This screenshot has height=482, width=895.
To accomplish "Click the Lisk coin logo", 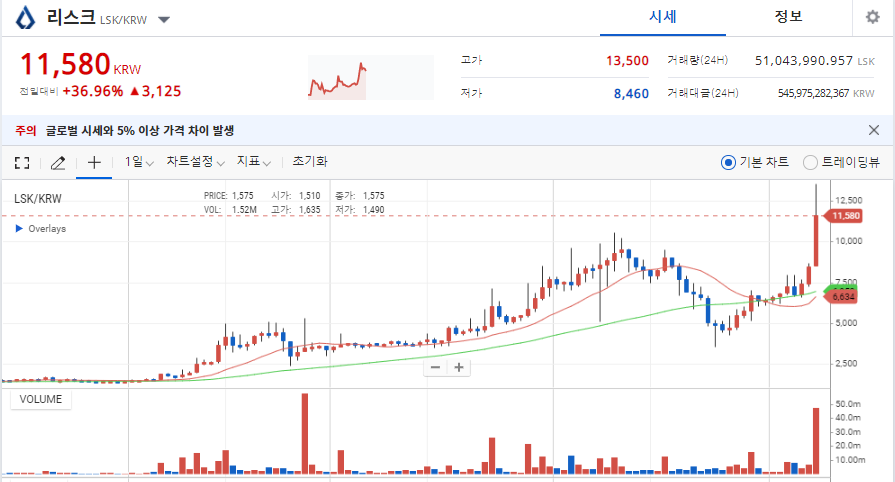I will (25, 18).
